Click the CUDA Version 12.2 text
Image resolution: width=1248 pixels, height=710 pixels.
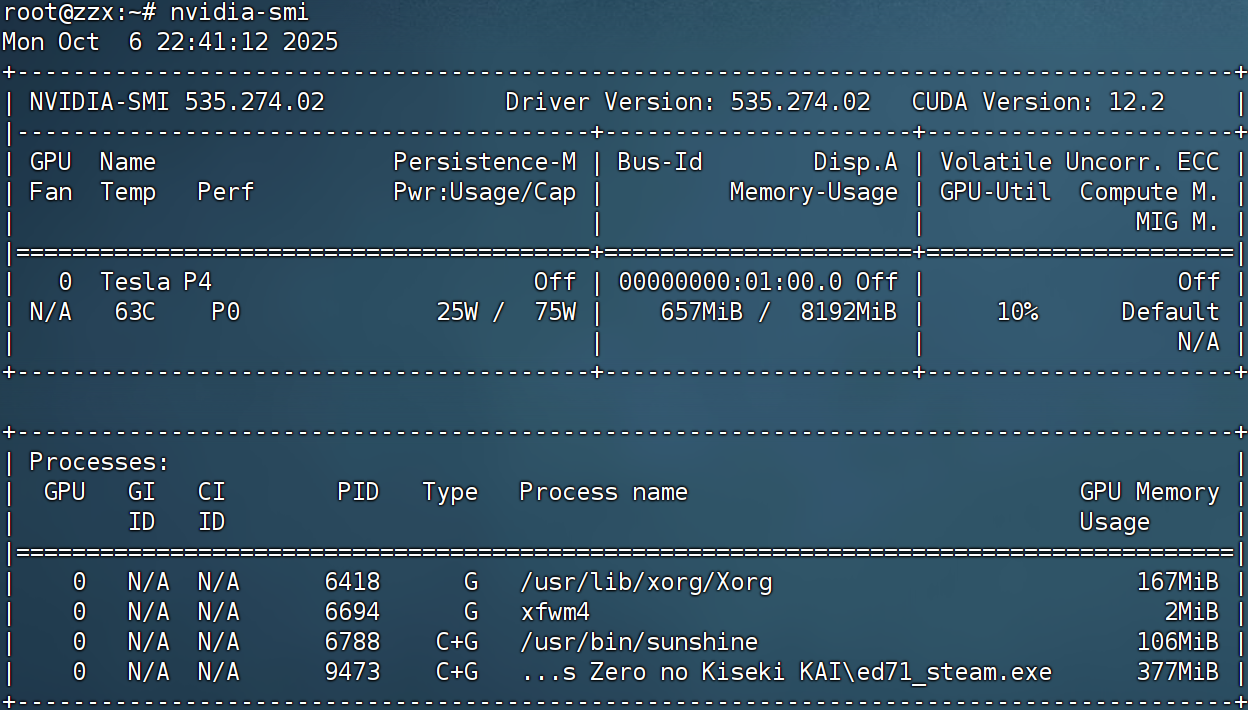coord(1037,102)
